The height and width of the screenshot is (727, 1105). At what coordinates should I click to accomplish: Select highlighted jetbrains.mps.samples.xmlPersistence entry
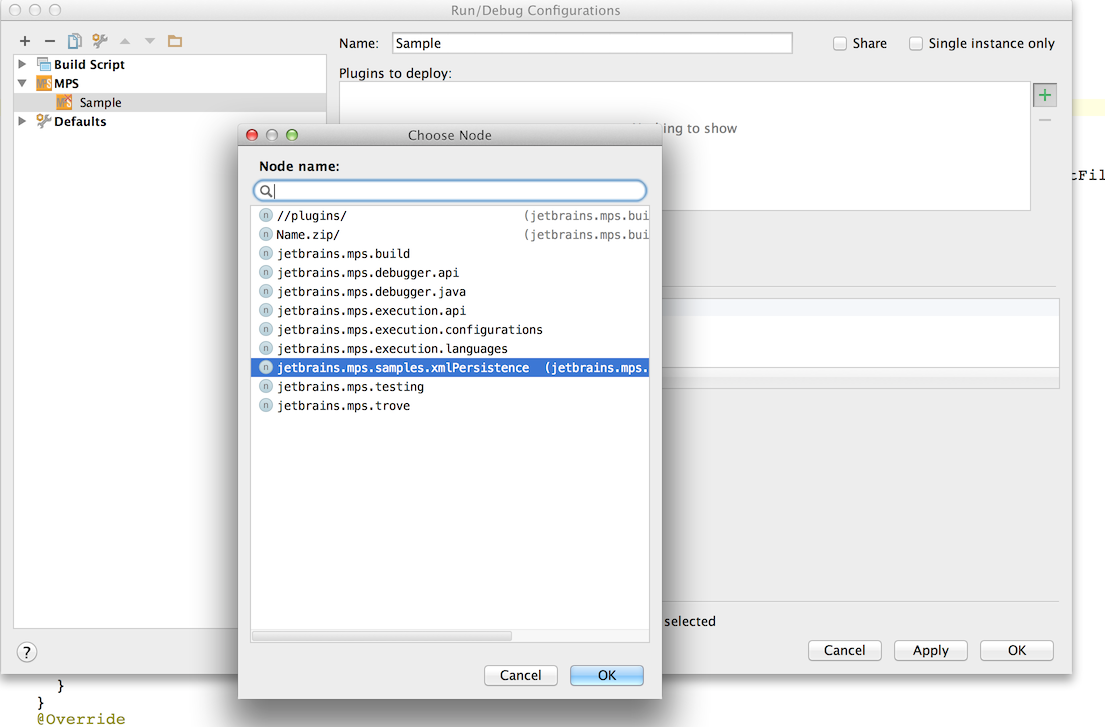click(450, 368)
